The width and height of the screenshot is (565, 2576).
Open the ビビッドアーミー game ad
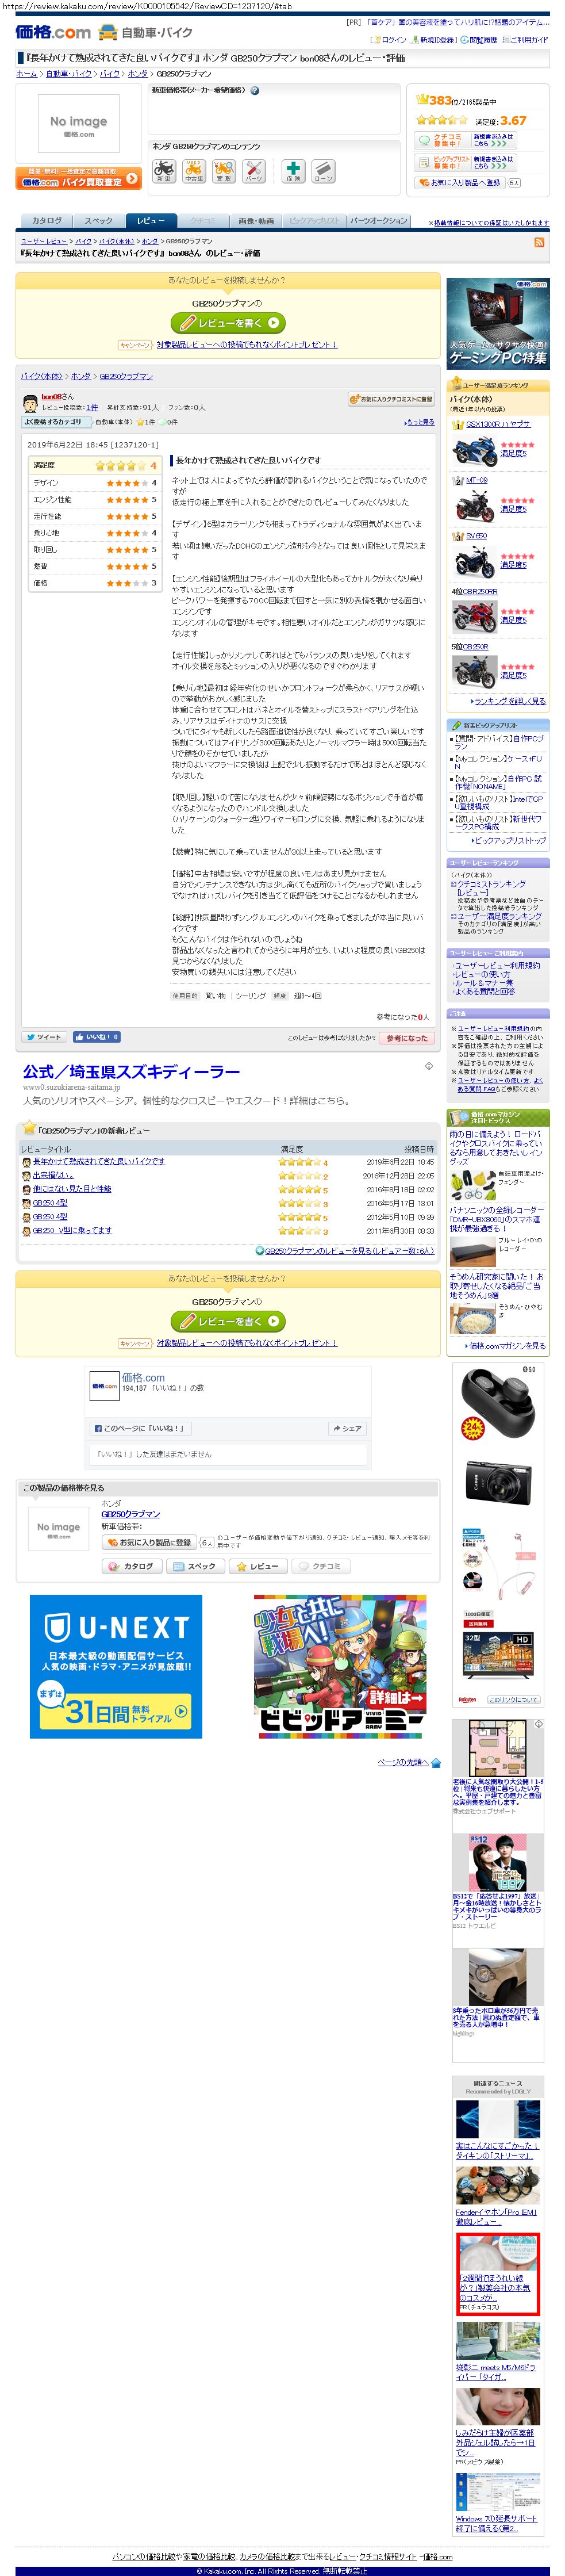(340, 1666)
